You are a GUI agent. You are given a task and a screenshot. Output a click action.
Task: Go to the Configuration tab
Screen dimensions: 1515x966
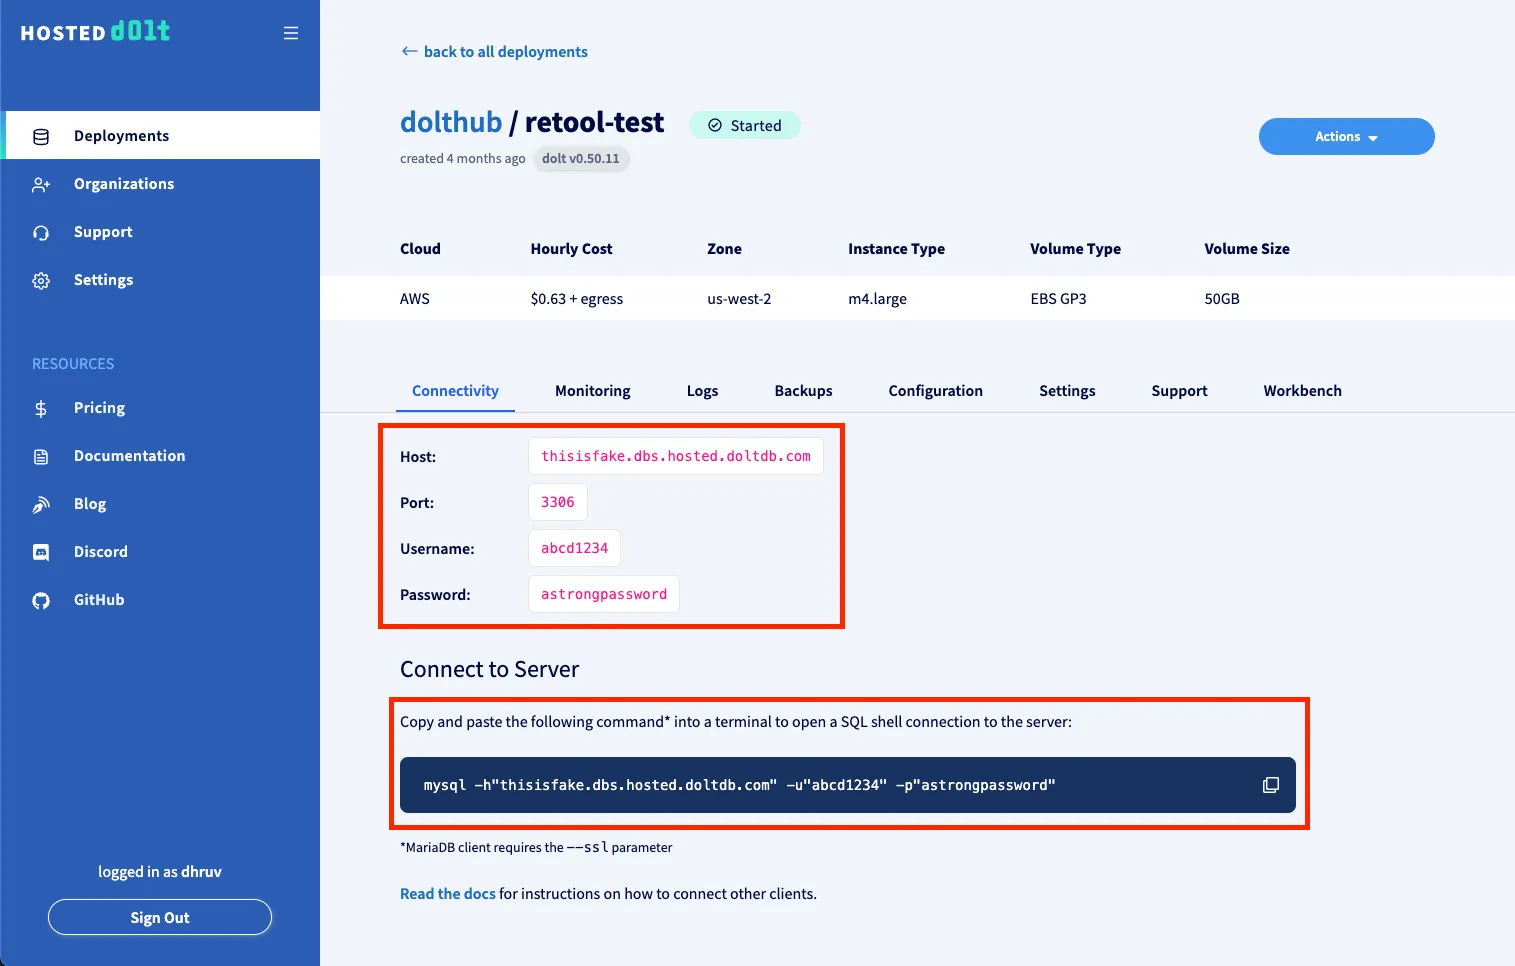pos(935,391)
